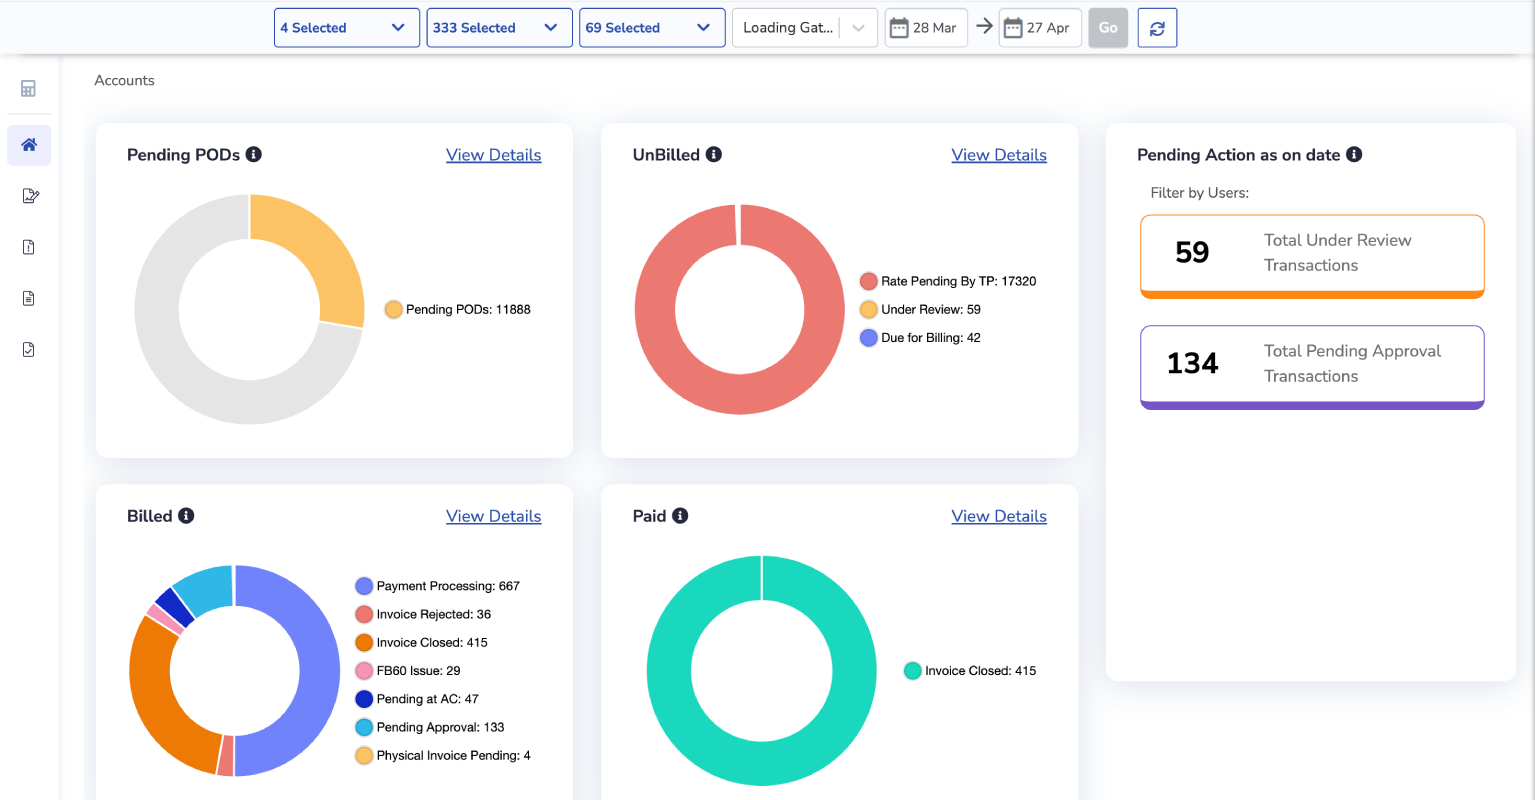The width and height of the screenshot is (1535, 800).
Task: Expand the 4 Selected dropdown
Action: (346, 28)
